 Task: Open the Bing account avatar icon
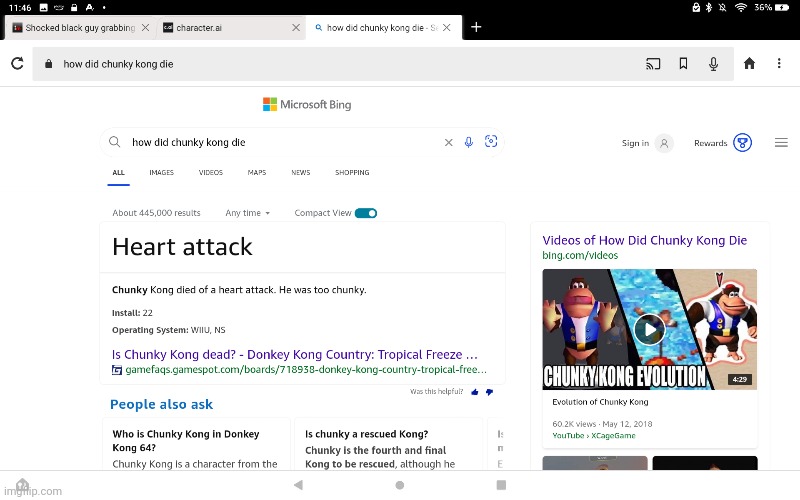(664, 143)
